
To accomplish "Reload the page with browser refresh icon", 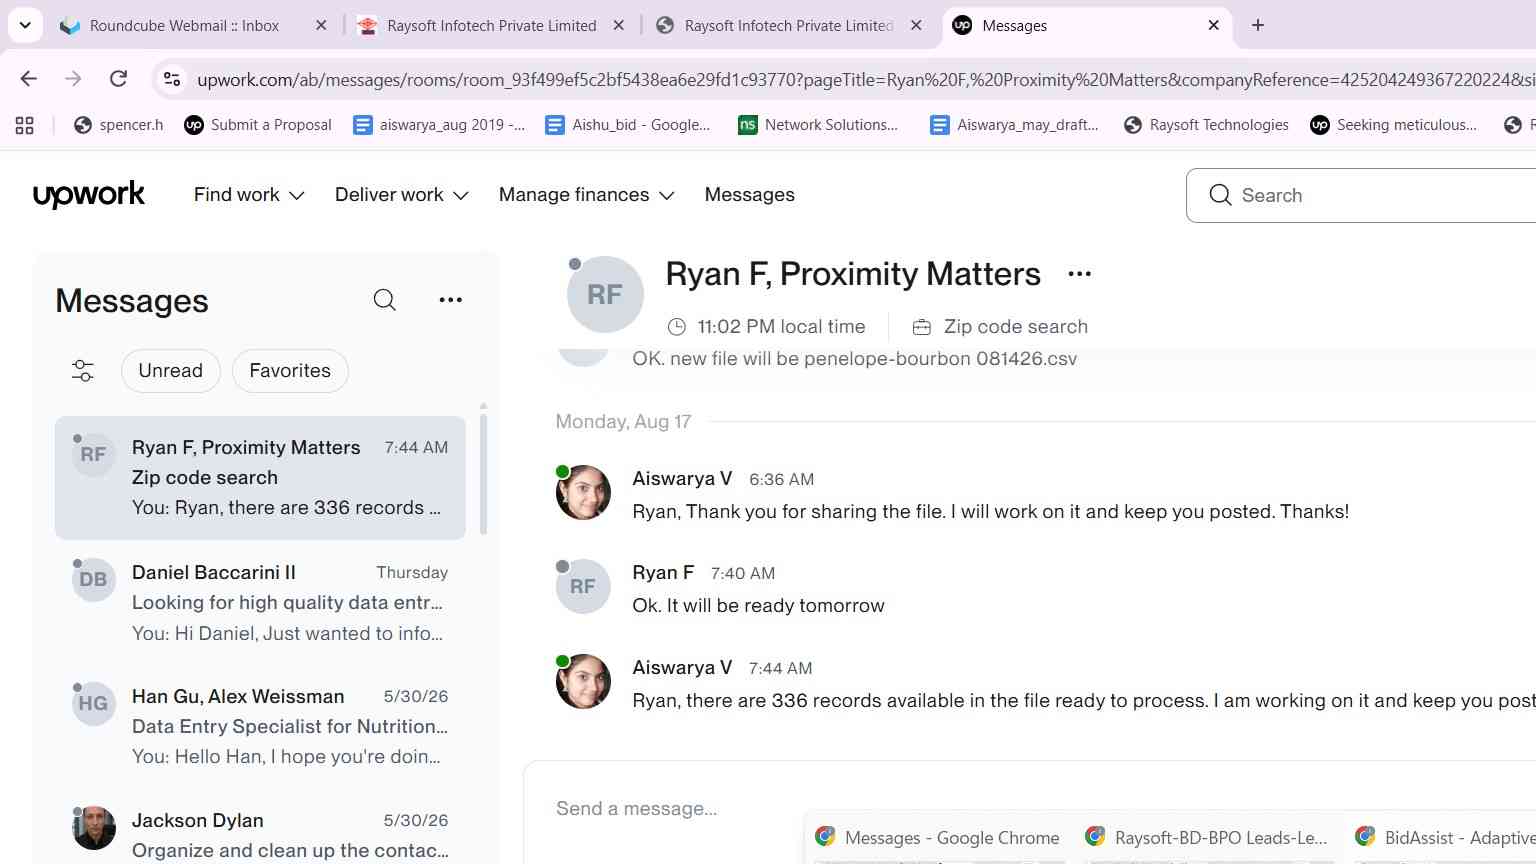I will (x=118, y=79).
